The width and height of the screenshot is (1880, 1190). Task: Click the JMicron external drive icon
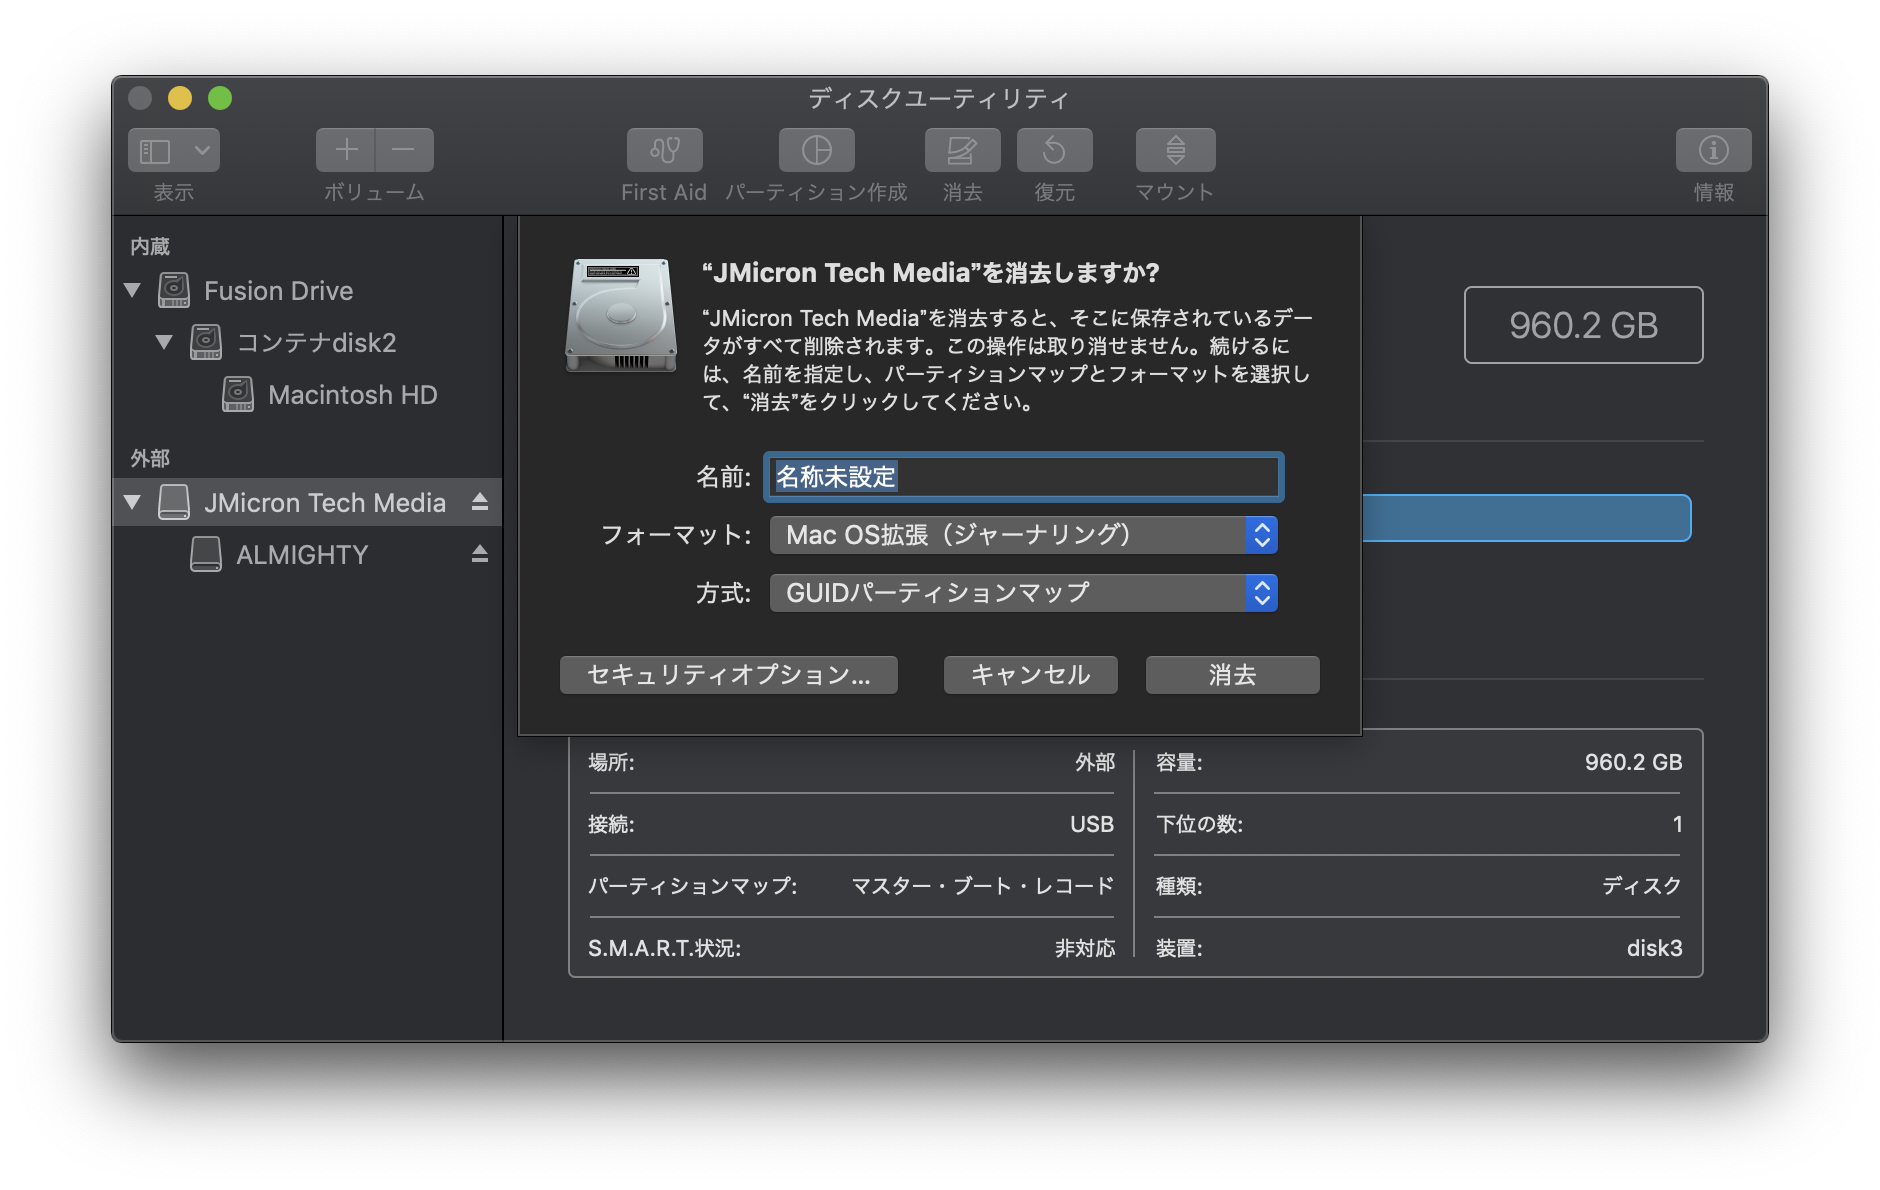tap(174, 502)
